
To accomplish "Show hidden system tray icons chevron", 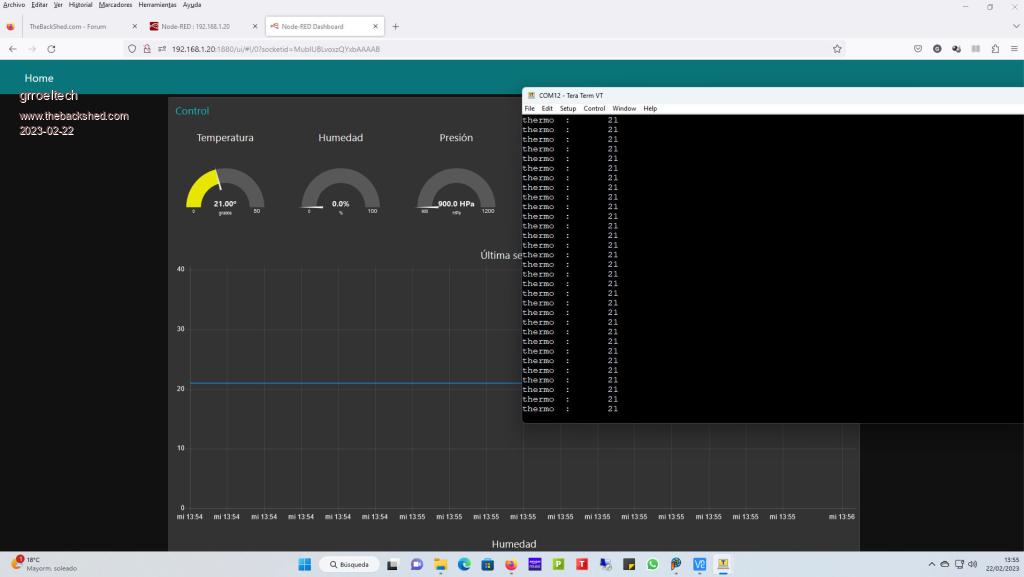I will pyautogui.click(x=932, y=564).
